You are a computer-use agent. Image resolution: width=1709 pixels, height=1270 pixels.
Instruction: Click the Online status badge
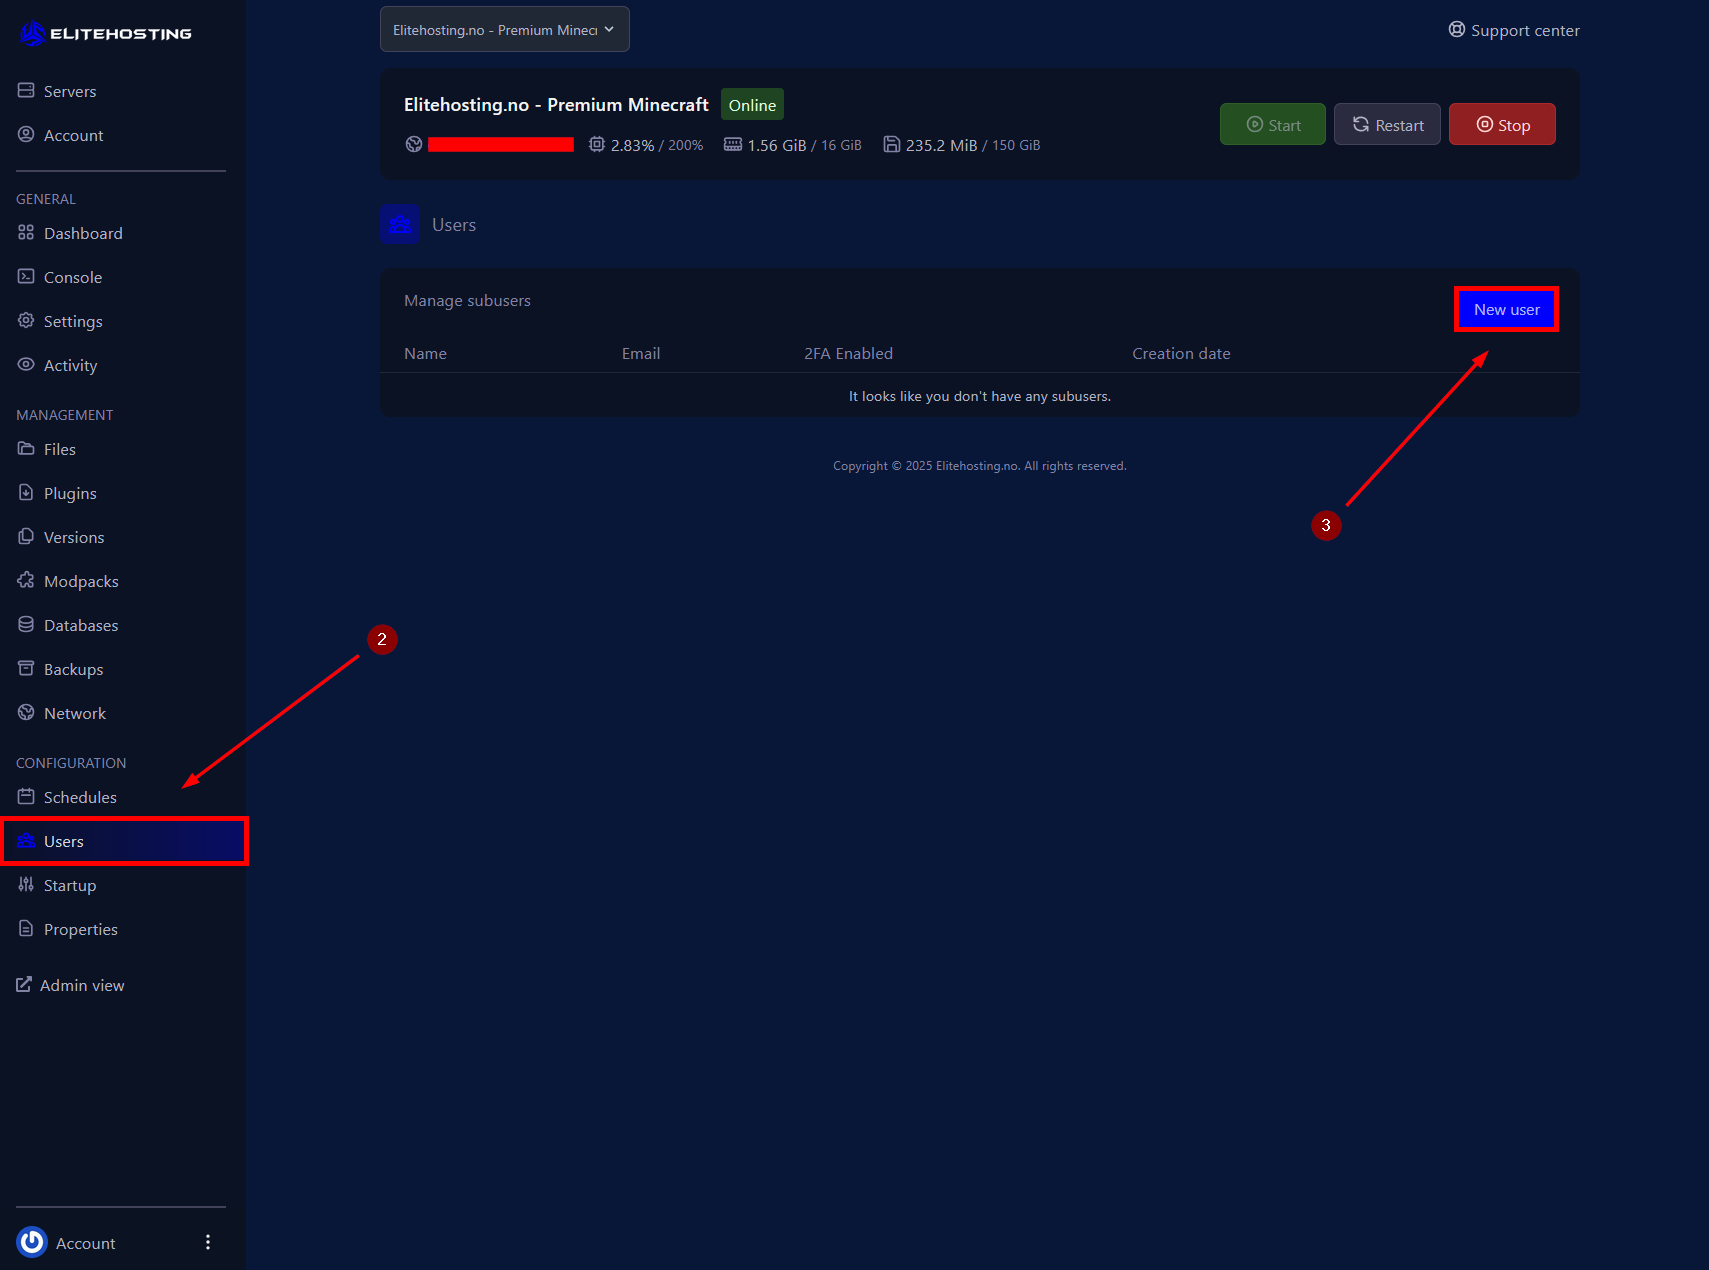pyautogui.click(x=752, y=105)
